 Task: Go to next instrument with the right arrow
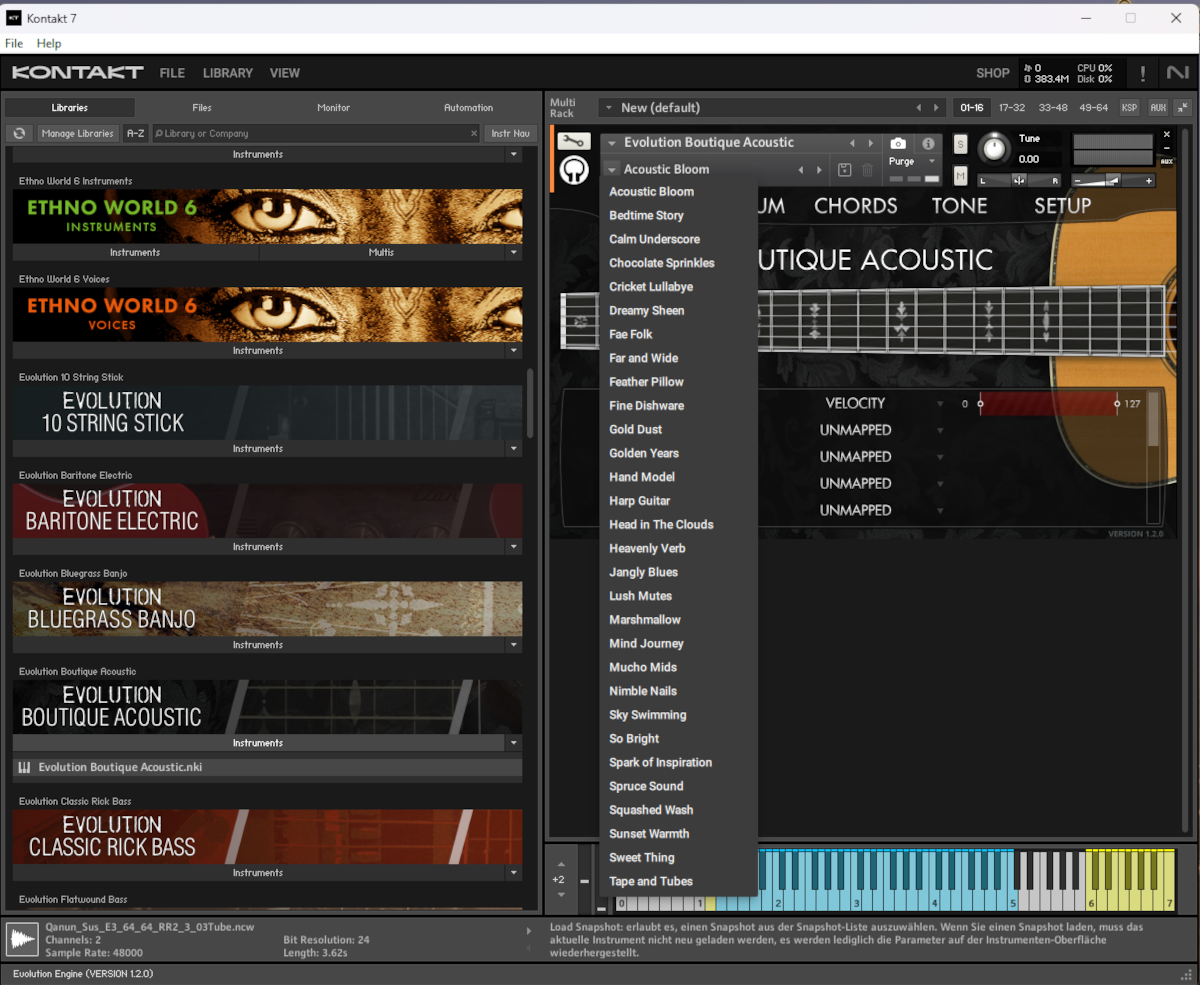[871, 143]
